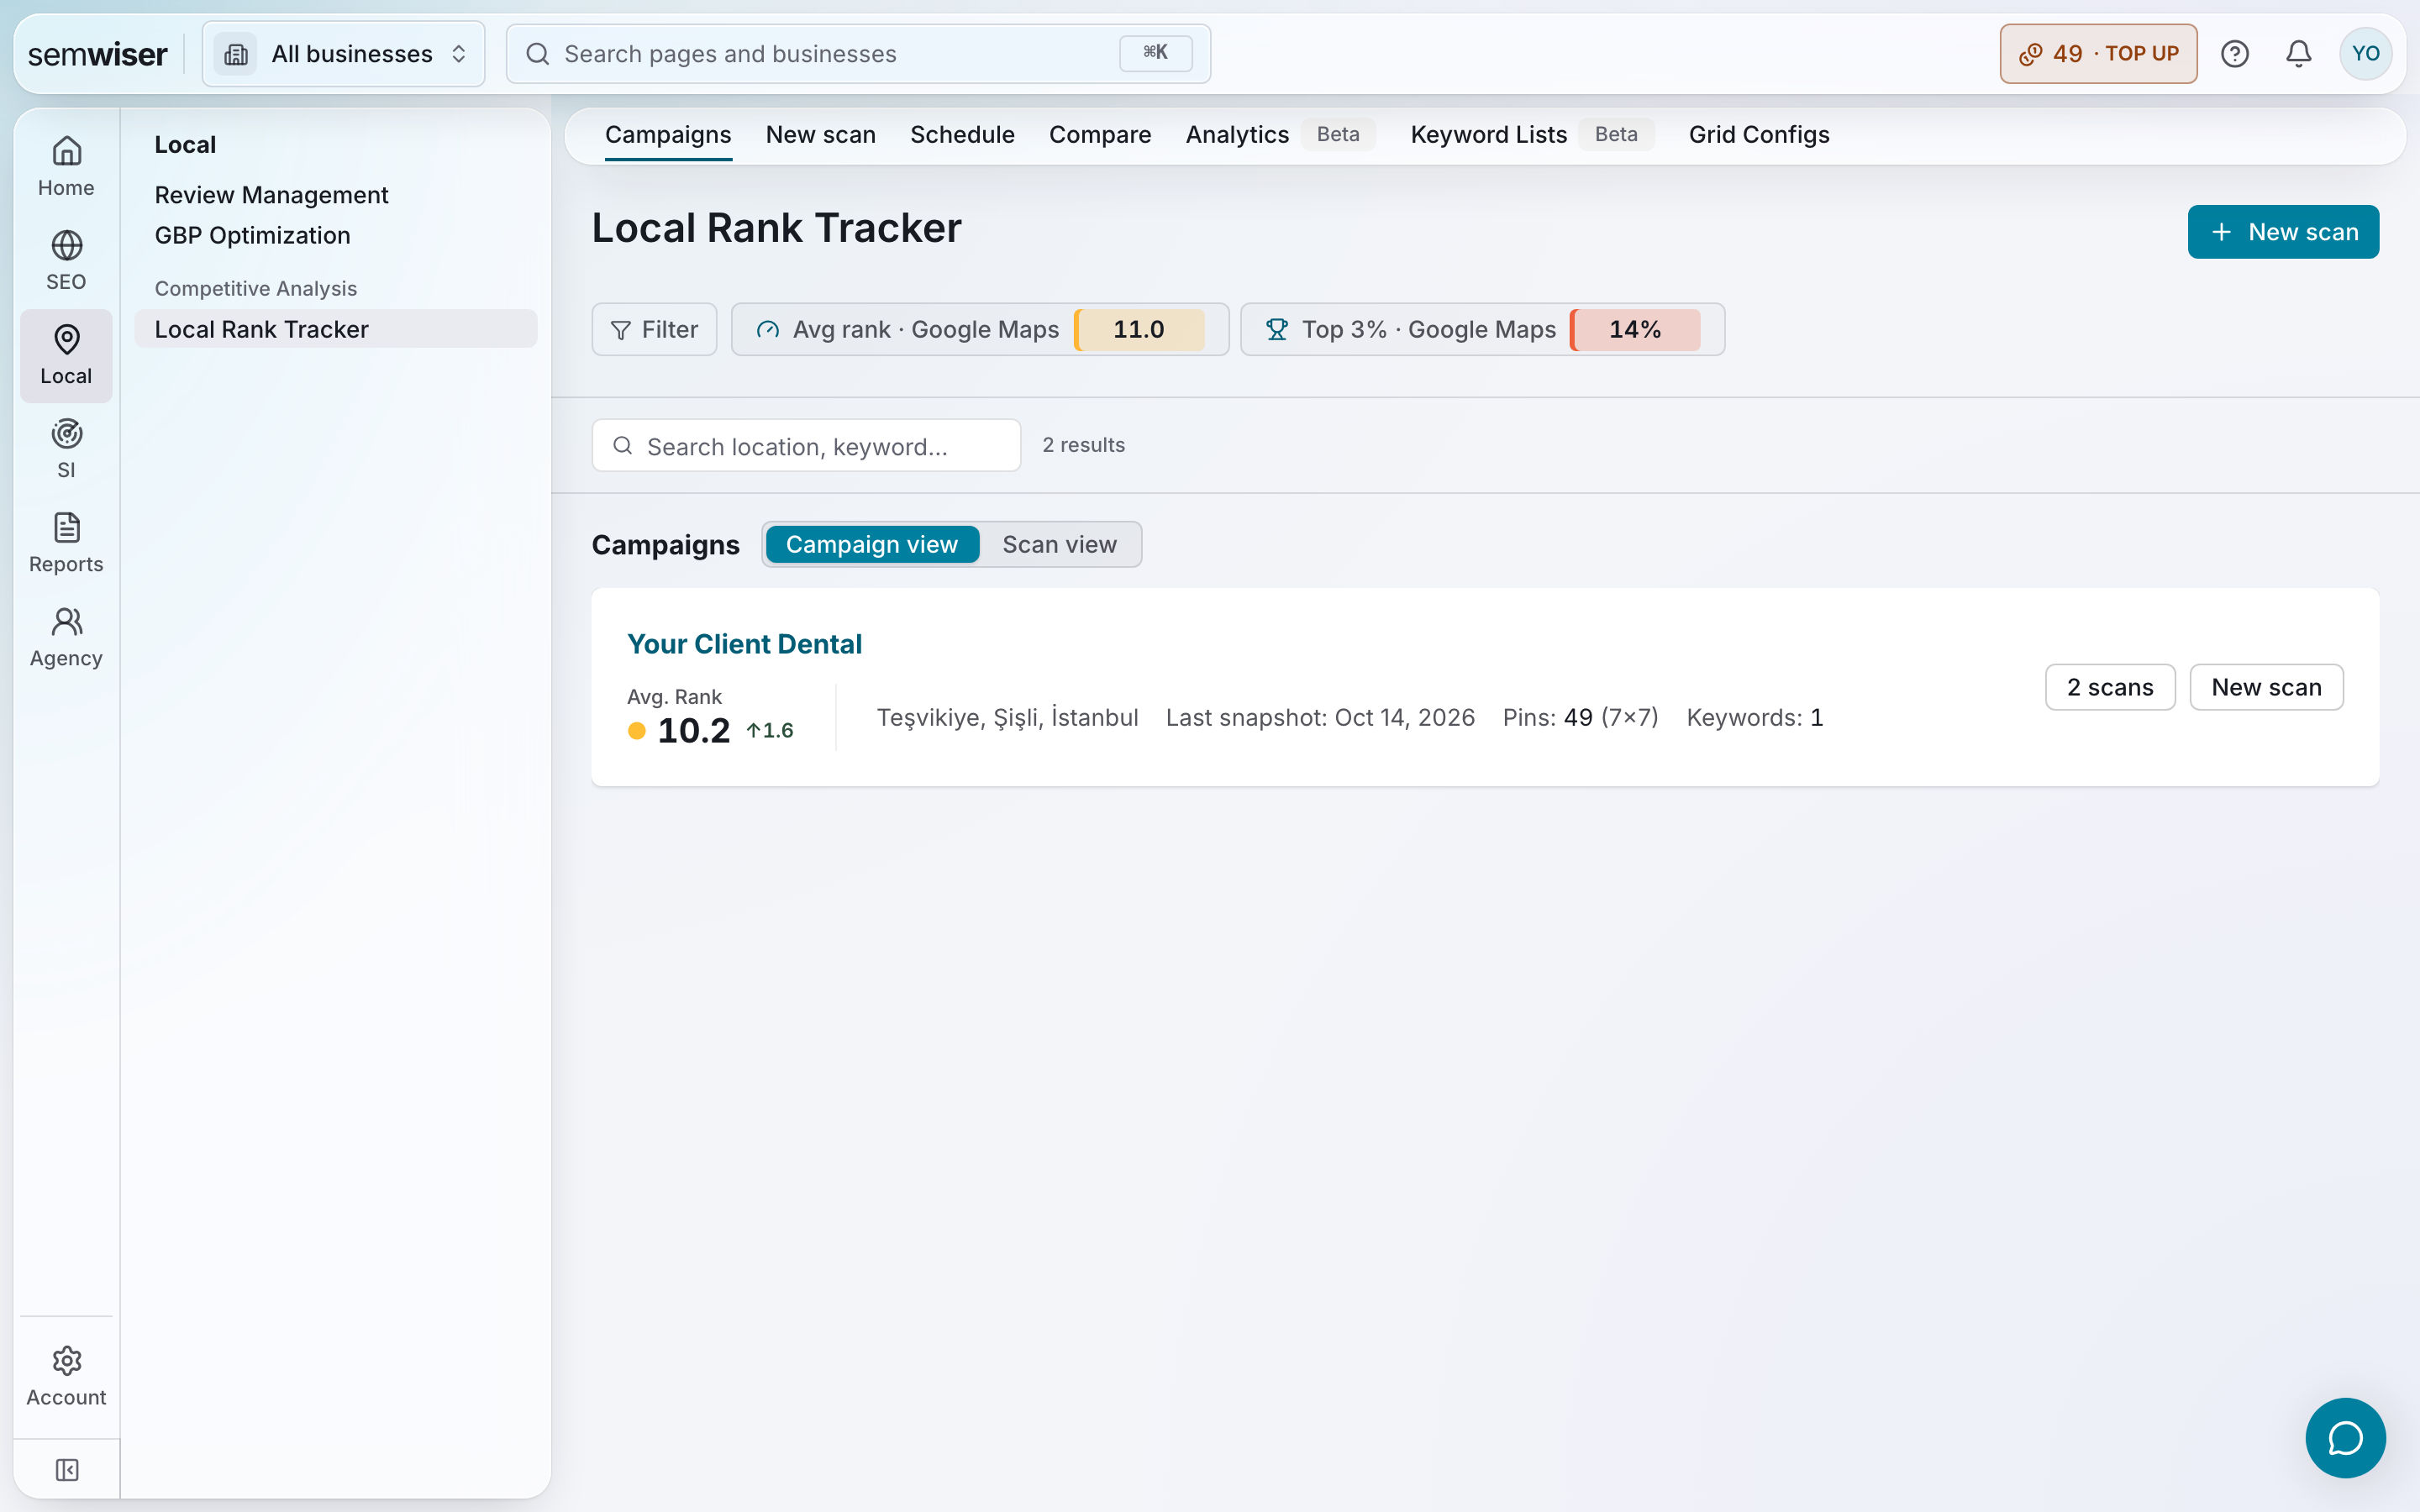Open Review Management in Local menu
The image size is (2420, 1512).
click(x=271, y=195)
